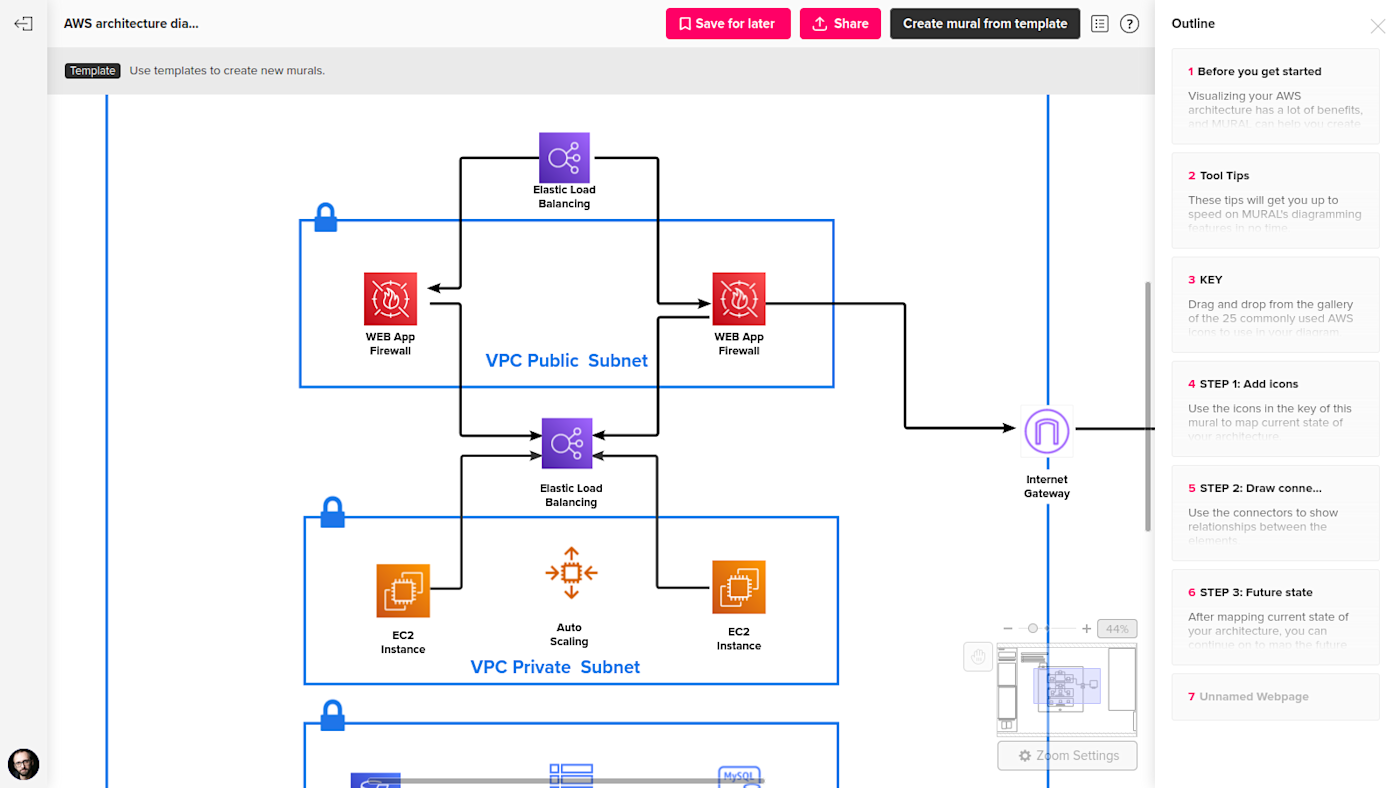Viewport: 1400px width, 788px height.
Task: Click the Internet Gateway label
Action: click(x=1047, y=486)
